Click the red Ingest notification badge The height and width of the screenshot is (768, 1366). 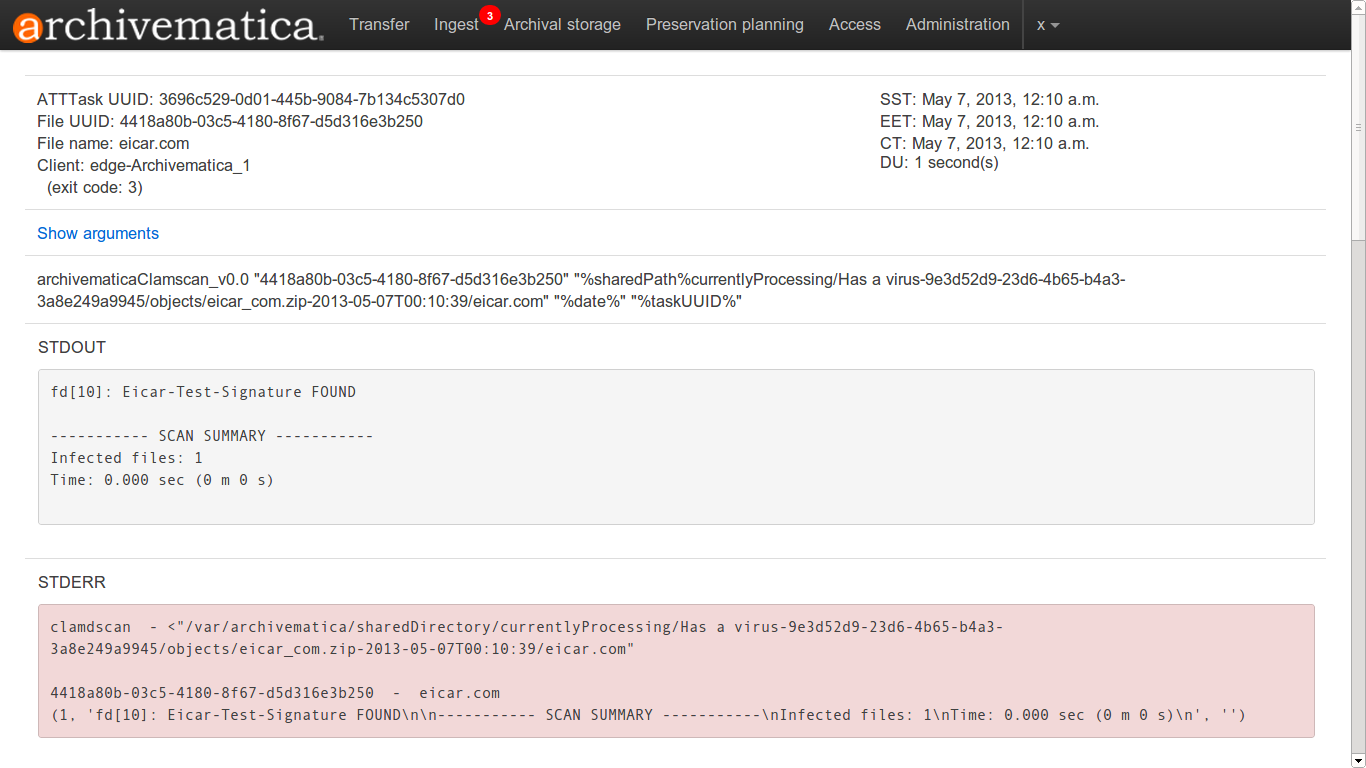click(489, 15)
